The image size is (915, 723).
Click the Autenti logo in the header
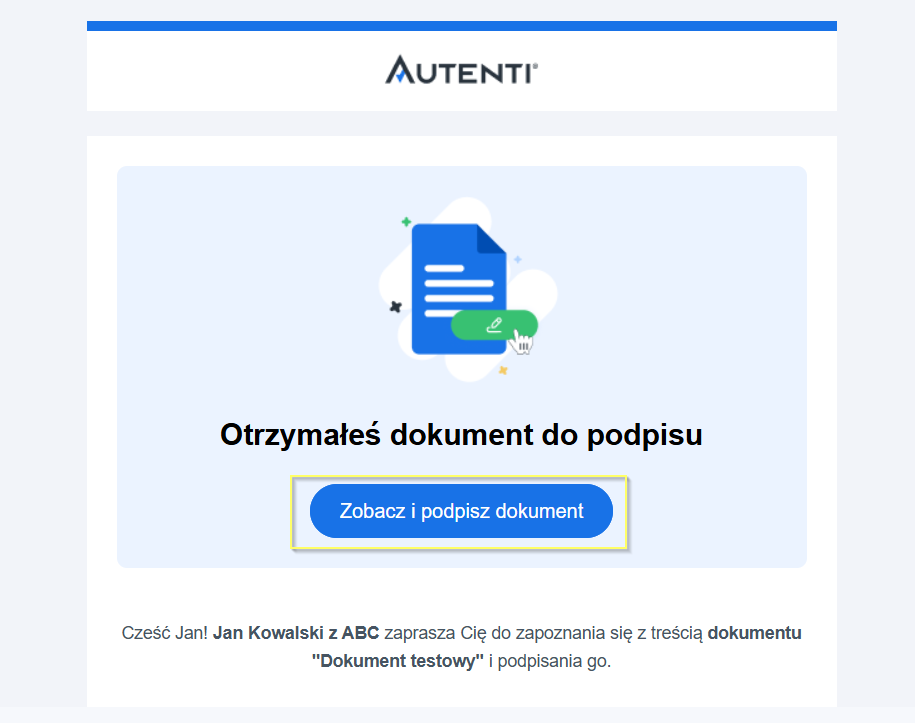(461, 70)
